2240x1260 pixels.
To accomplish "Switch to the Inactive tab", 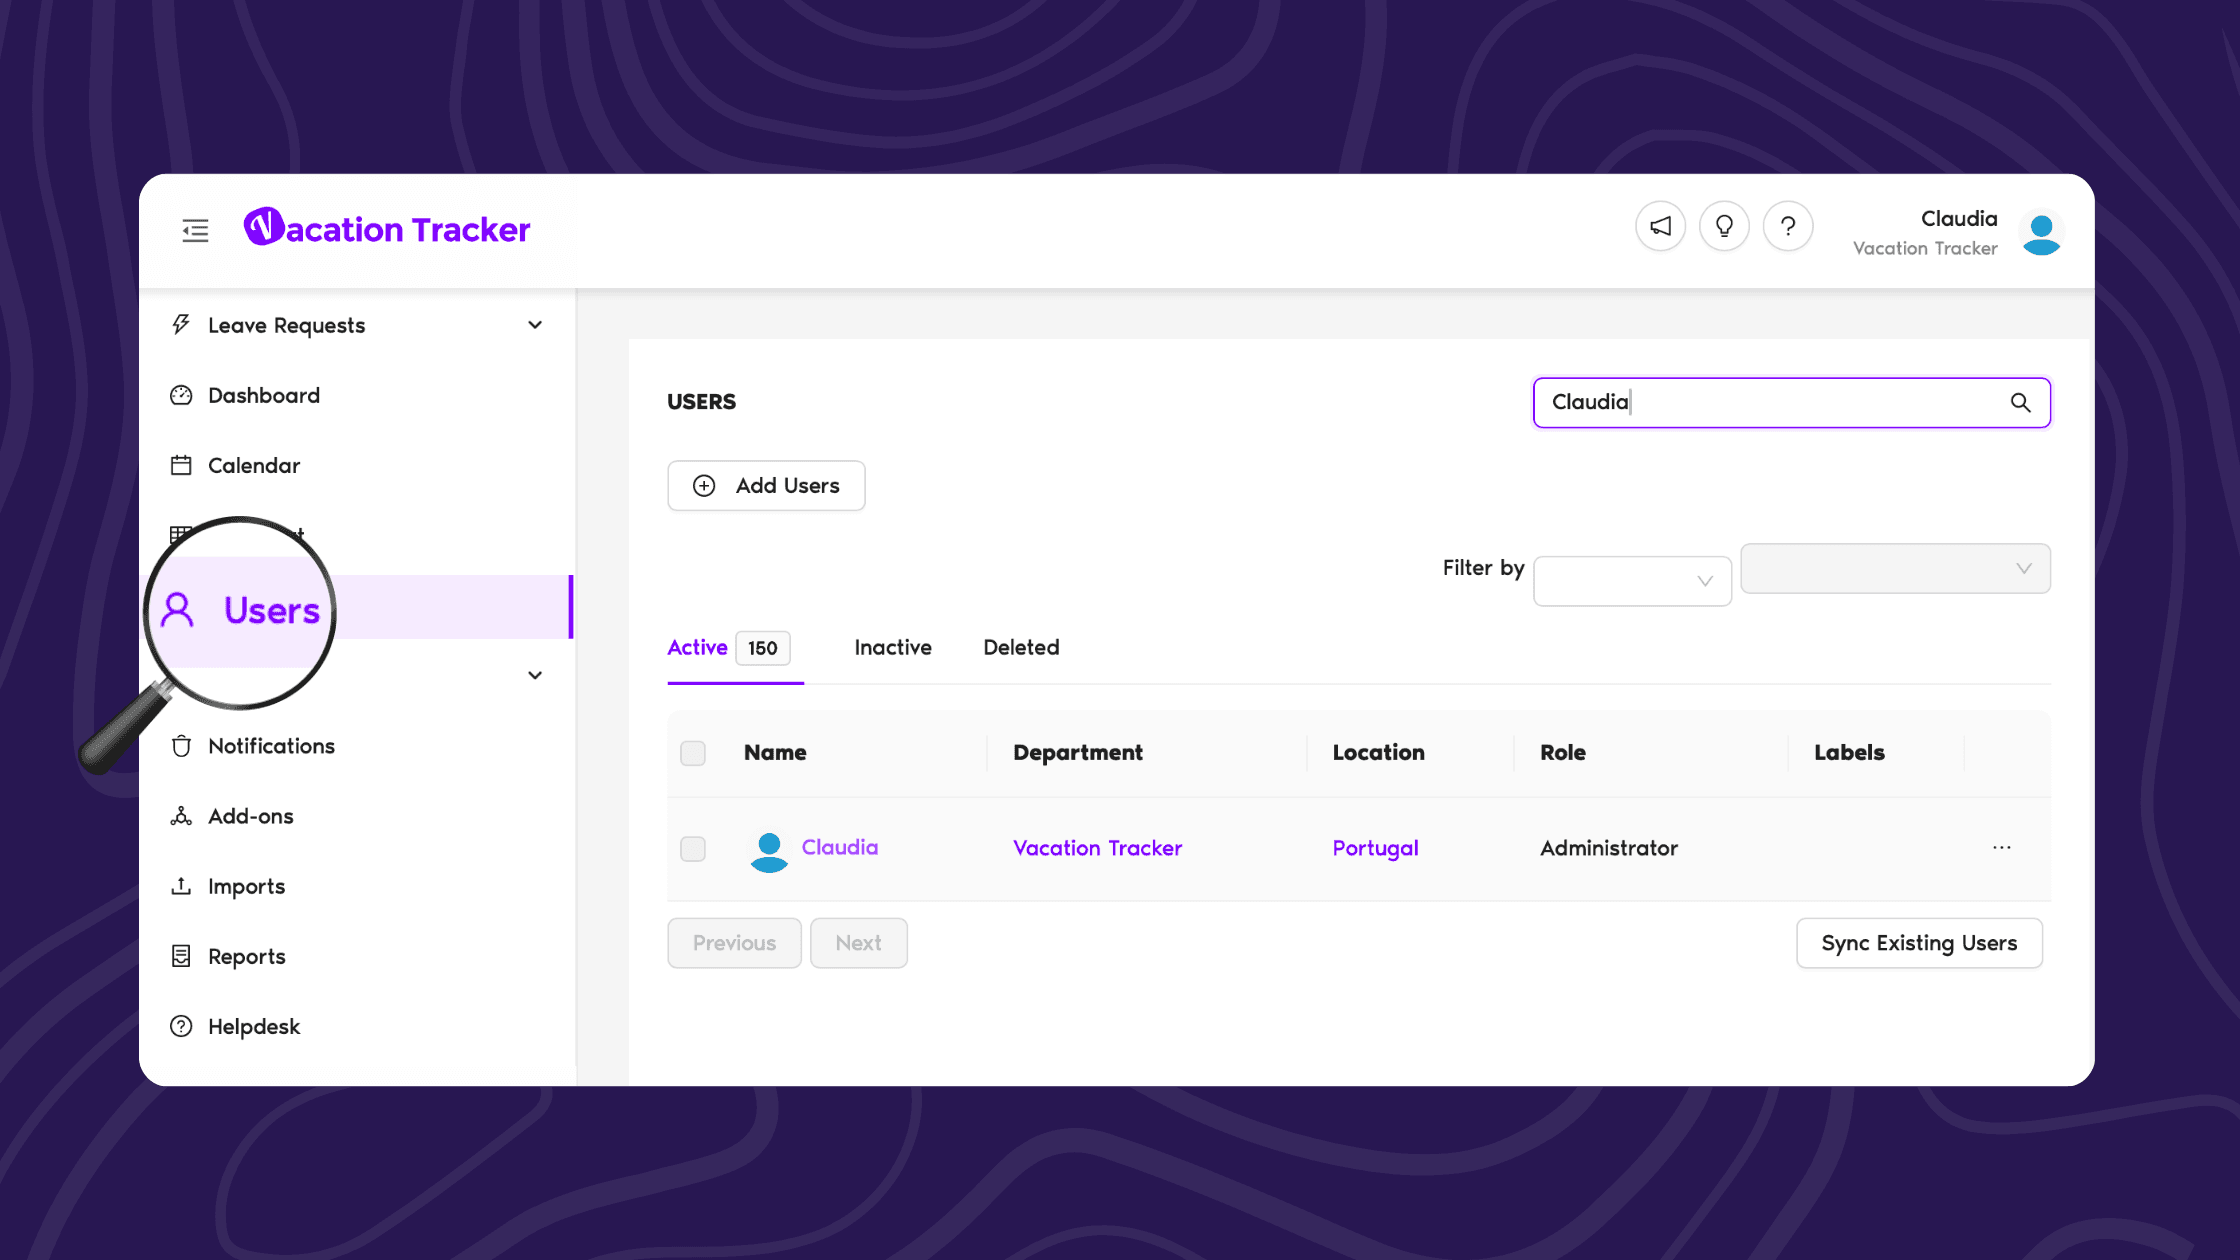I will click(x=893, y=647).
